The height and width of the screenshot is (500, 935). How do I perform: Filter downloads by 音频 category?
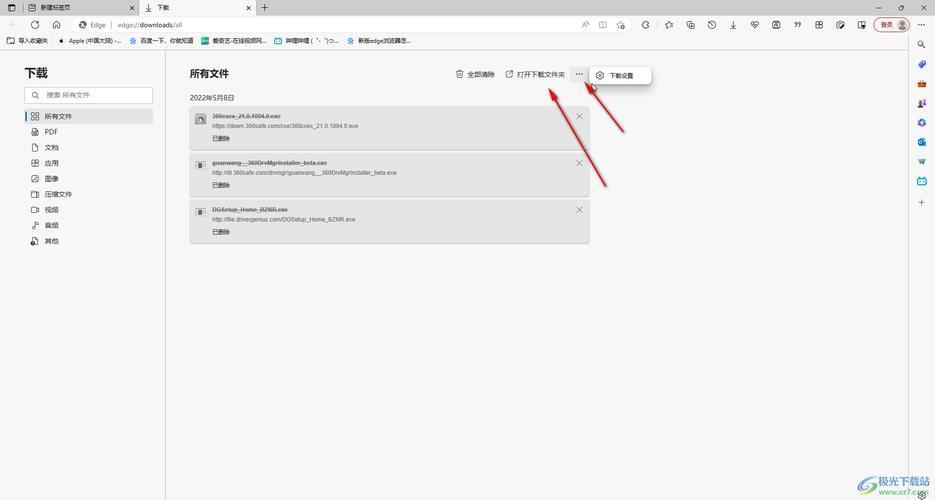tap(51, 225)
